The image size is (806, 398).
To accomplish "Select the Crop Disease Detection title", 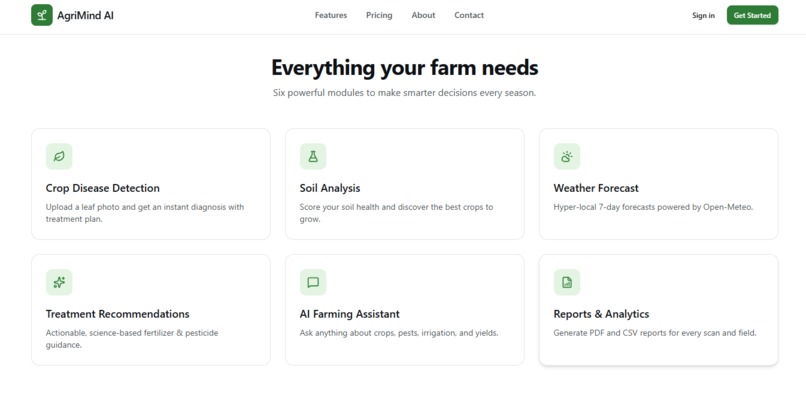I will (103, 188).
